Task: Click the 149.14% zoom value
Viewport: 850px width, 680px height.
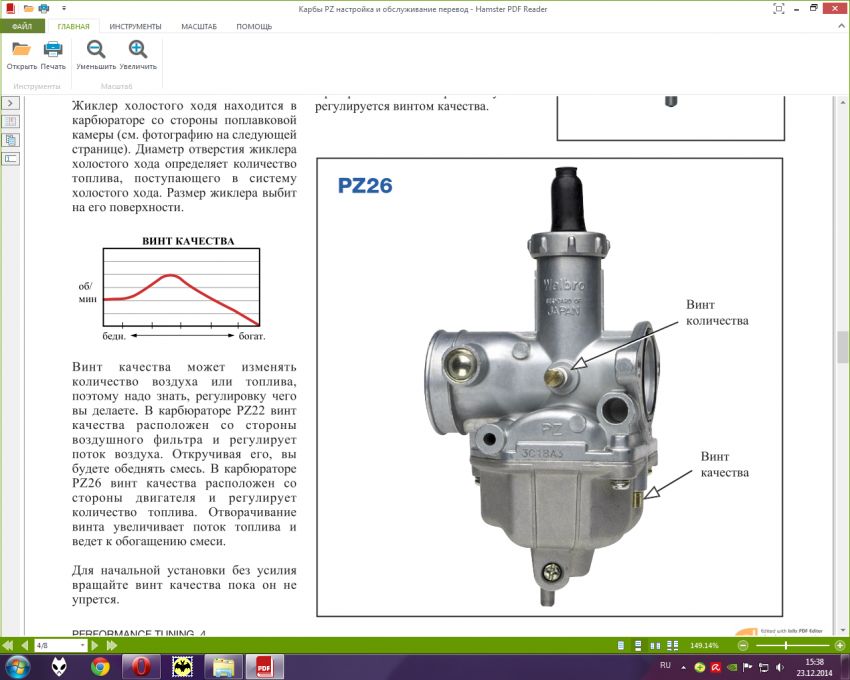Action: tap(704, 645)
